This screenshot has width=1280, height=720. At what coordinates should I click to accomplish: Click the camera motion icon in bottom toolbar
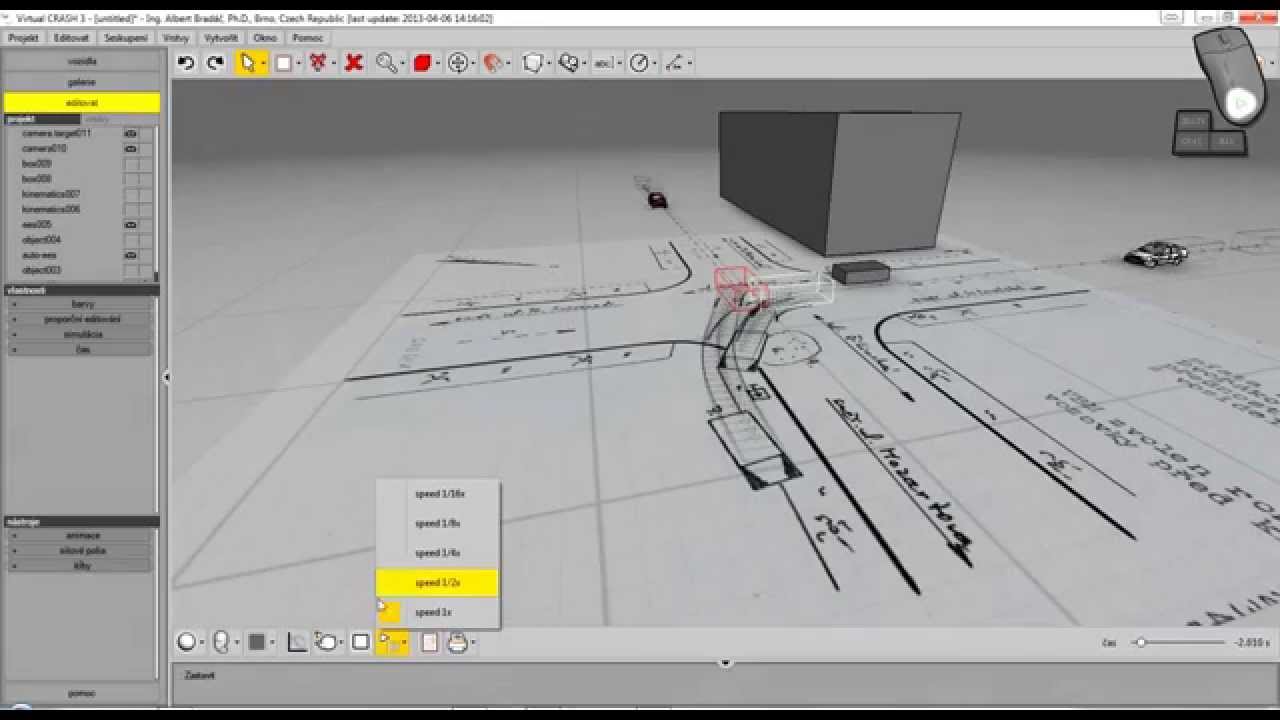pyautogui.click(x=327, y=642)
